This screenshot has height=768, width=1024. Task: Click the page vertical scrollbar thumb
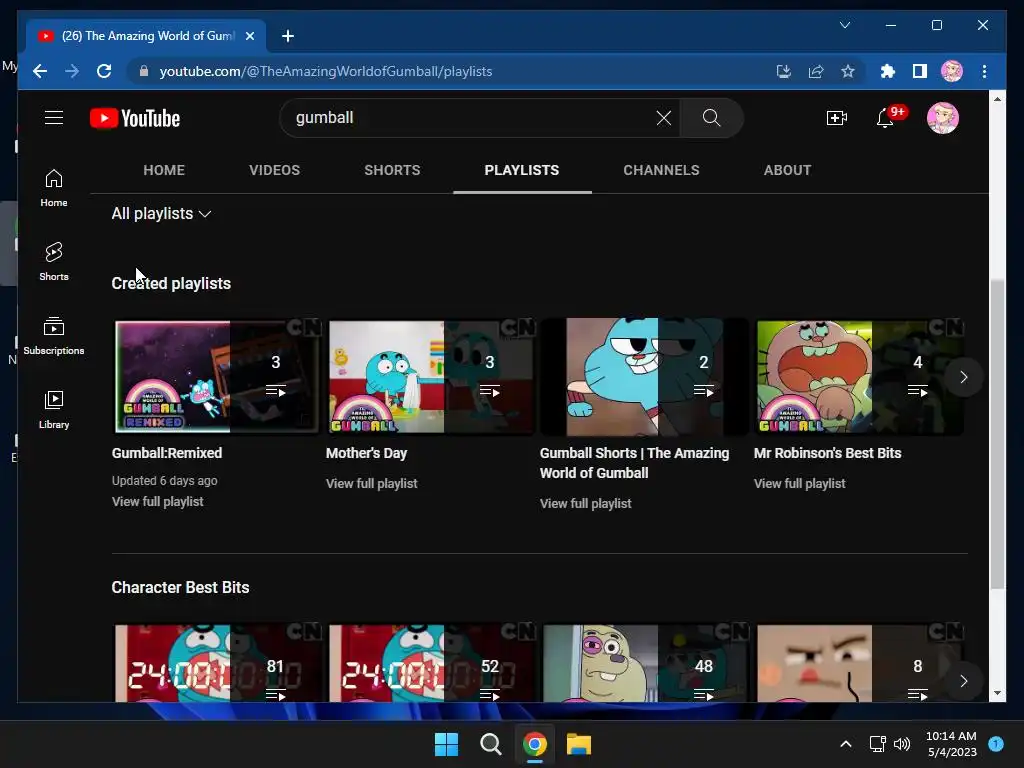997,434
